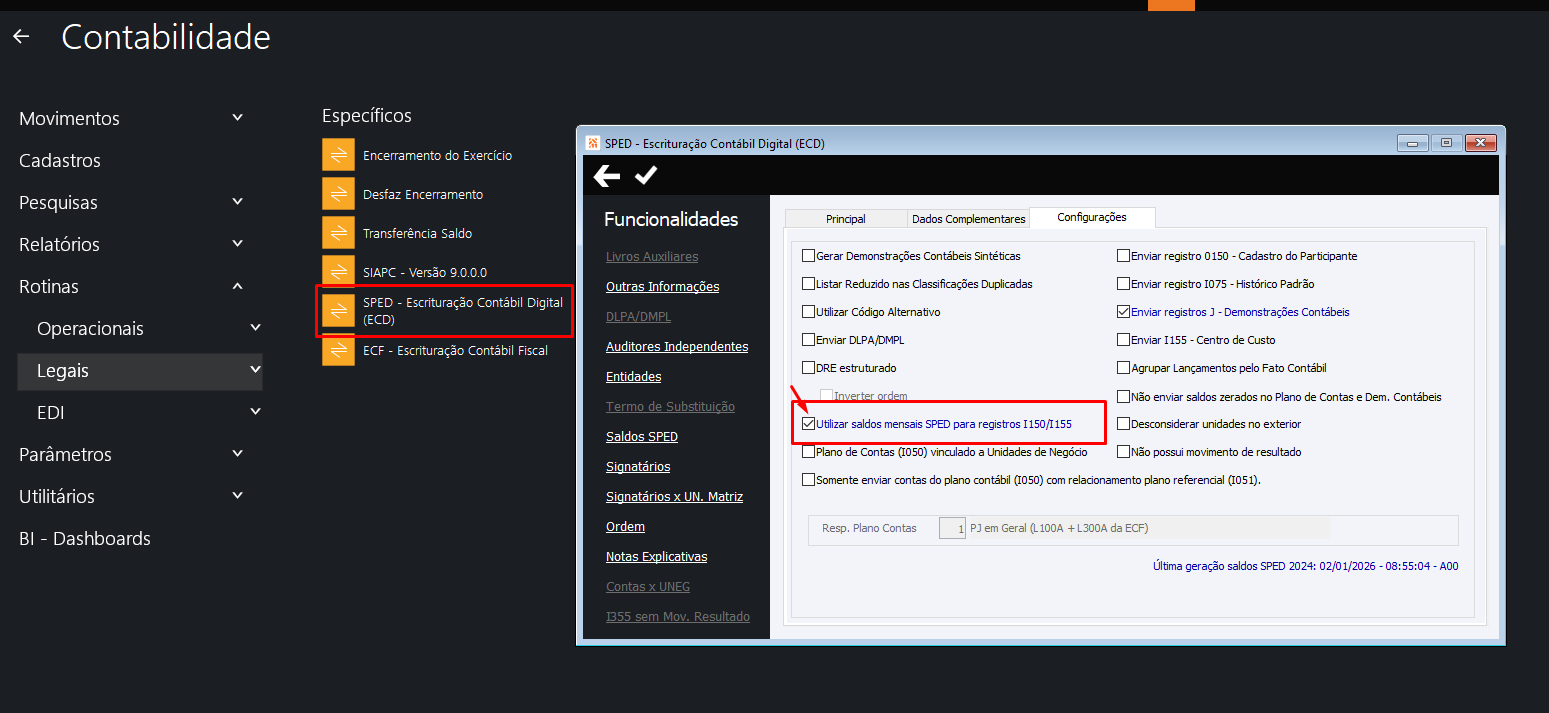
Task: Click Resp. Plano Contas number field
Action: (x=952, y=528)
